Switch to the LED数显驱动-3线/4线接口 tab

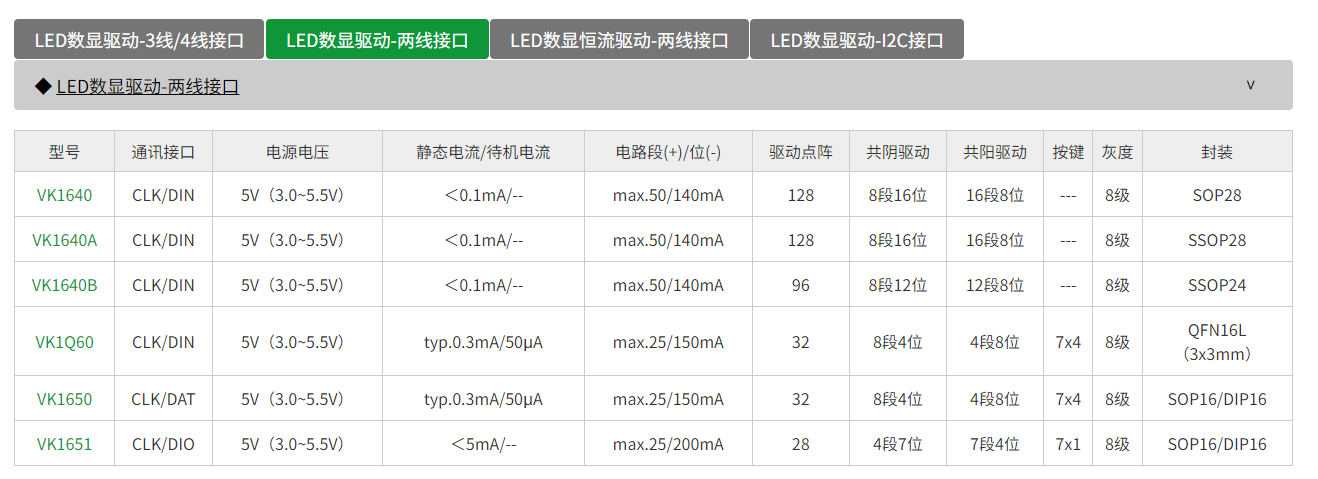click(139, 40)
